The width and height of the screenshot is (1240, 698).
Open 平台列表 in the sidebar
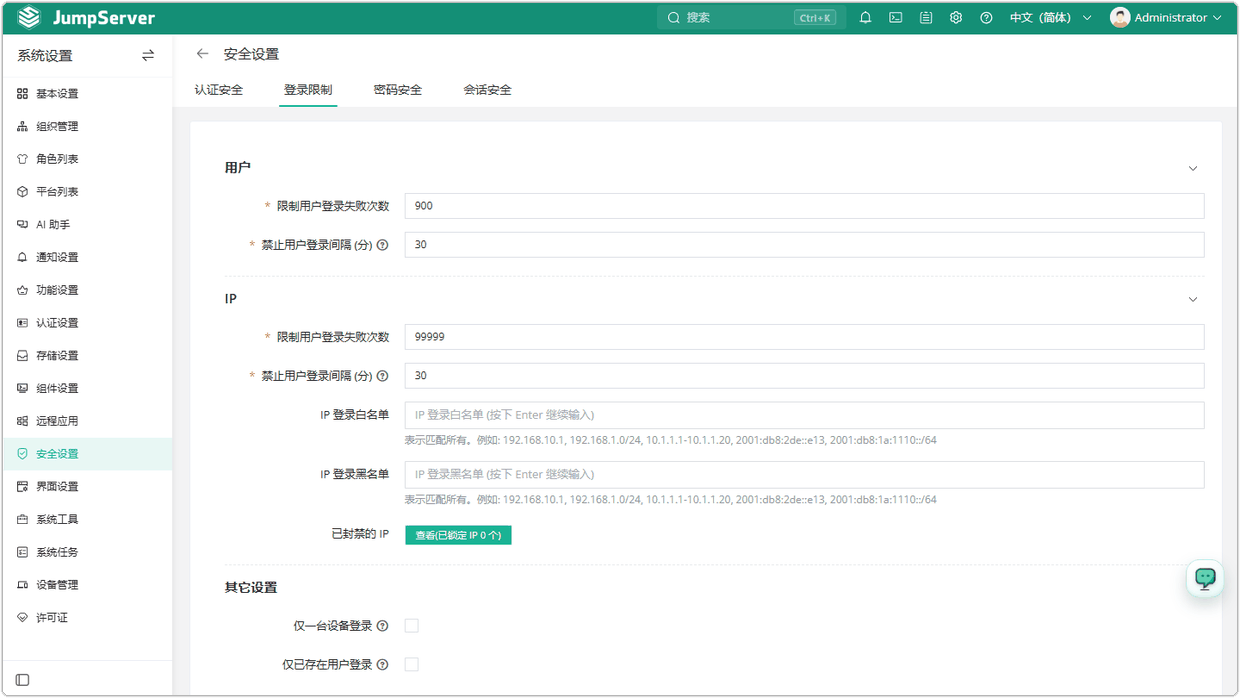click(86, 192)
